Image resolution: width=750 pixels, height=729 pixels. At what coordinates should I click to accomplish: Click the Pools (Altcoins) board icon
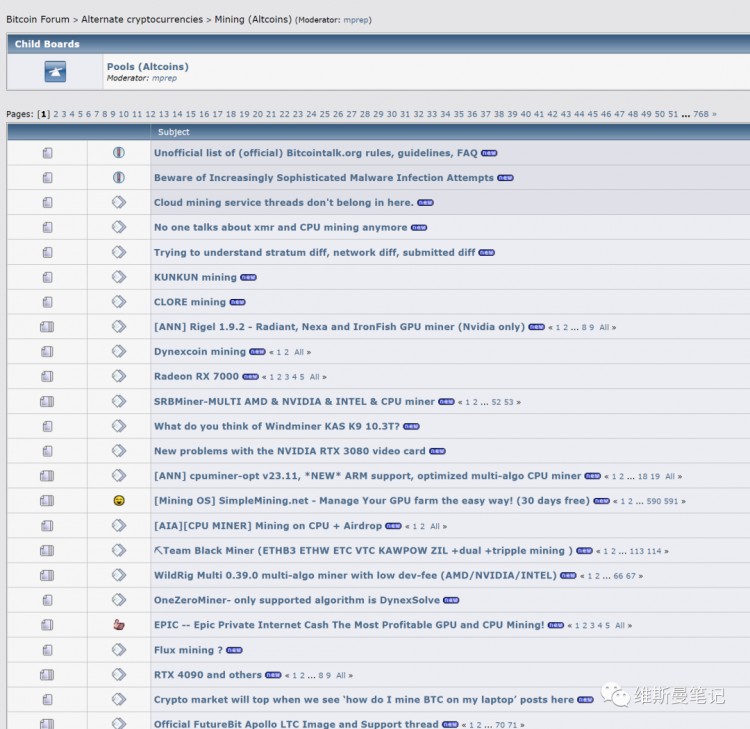(x=55, y=72)
